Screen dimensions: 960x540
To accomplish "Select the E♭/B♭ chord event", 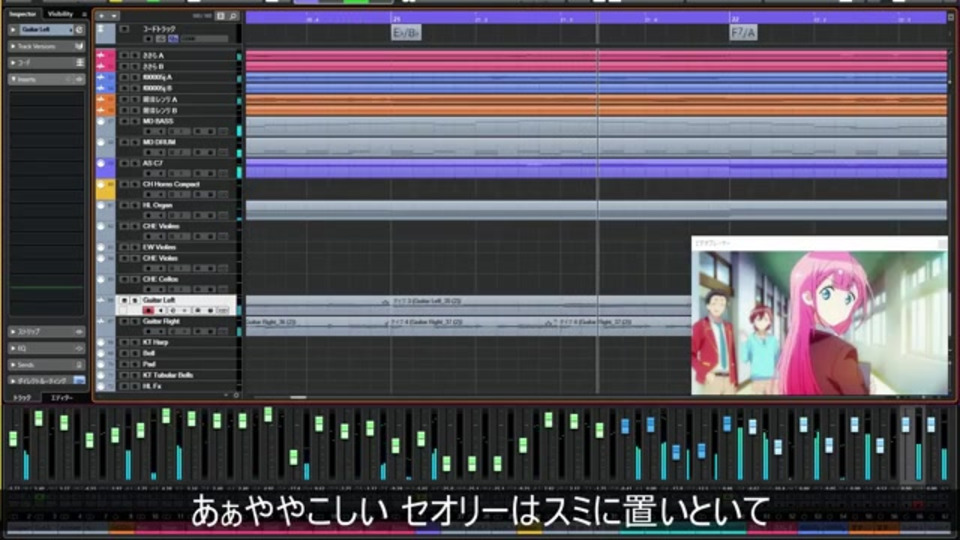I will click(x=406, y=32).
